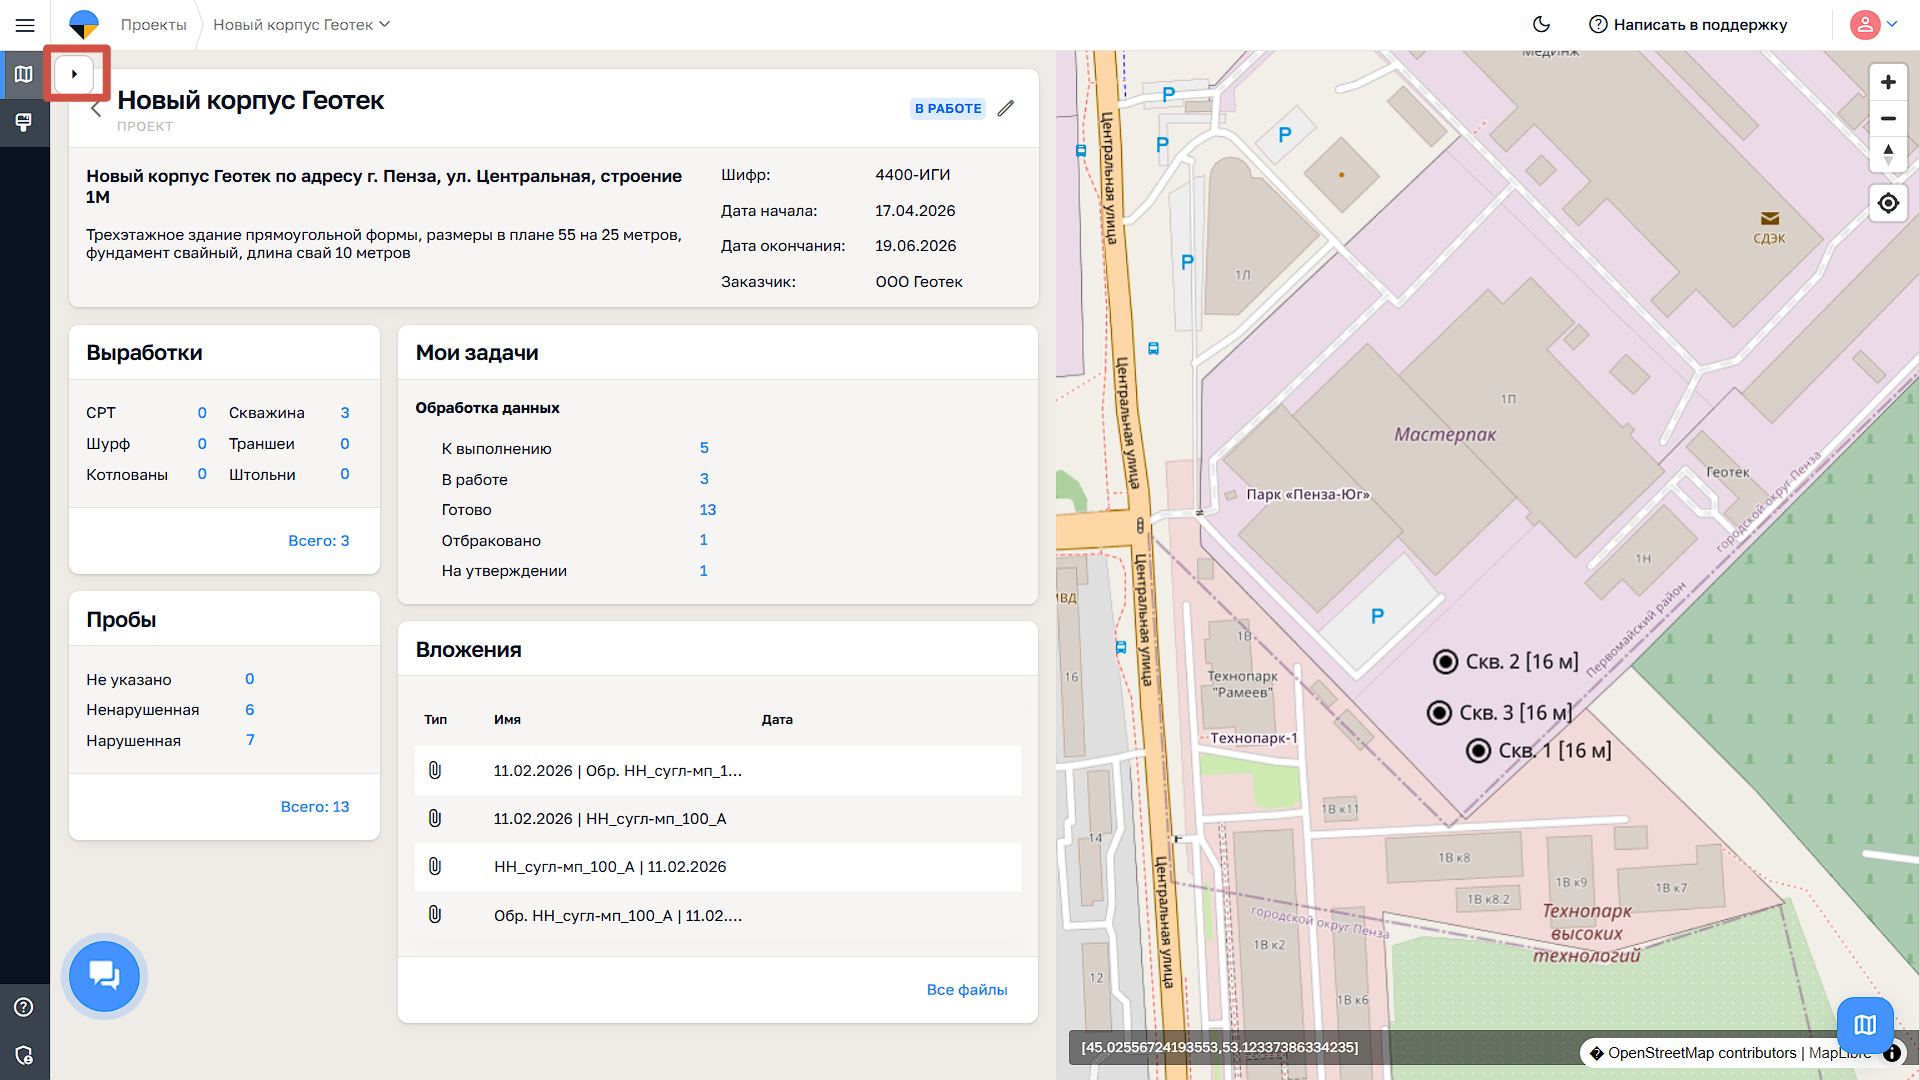The height and width of the screenshot is (1080, 1920).
Task: Click Написать в поддержку
Action: coord(1688,24)
